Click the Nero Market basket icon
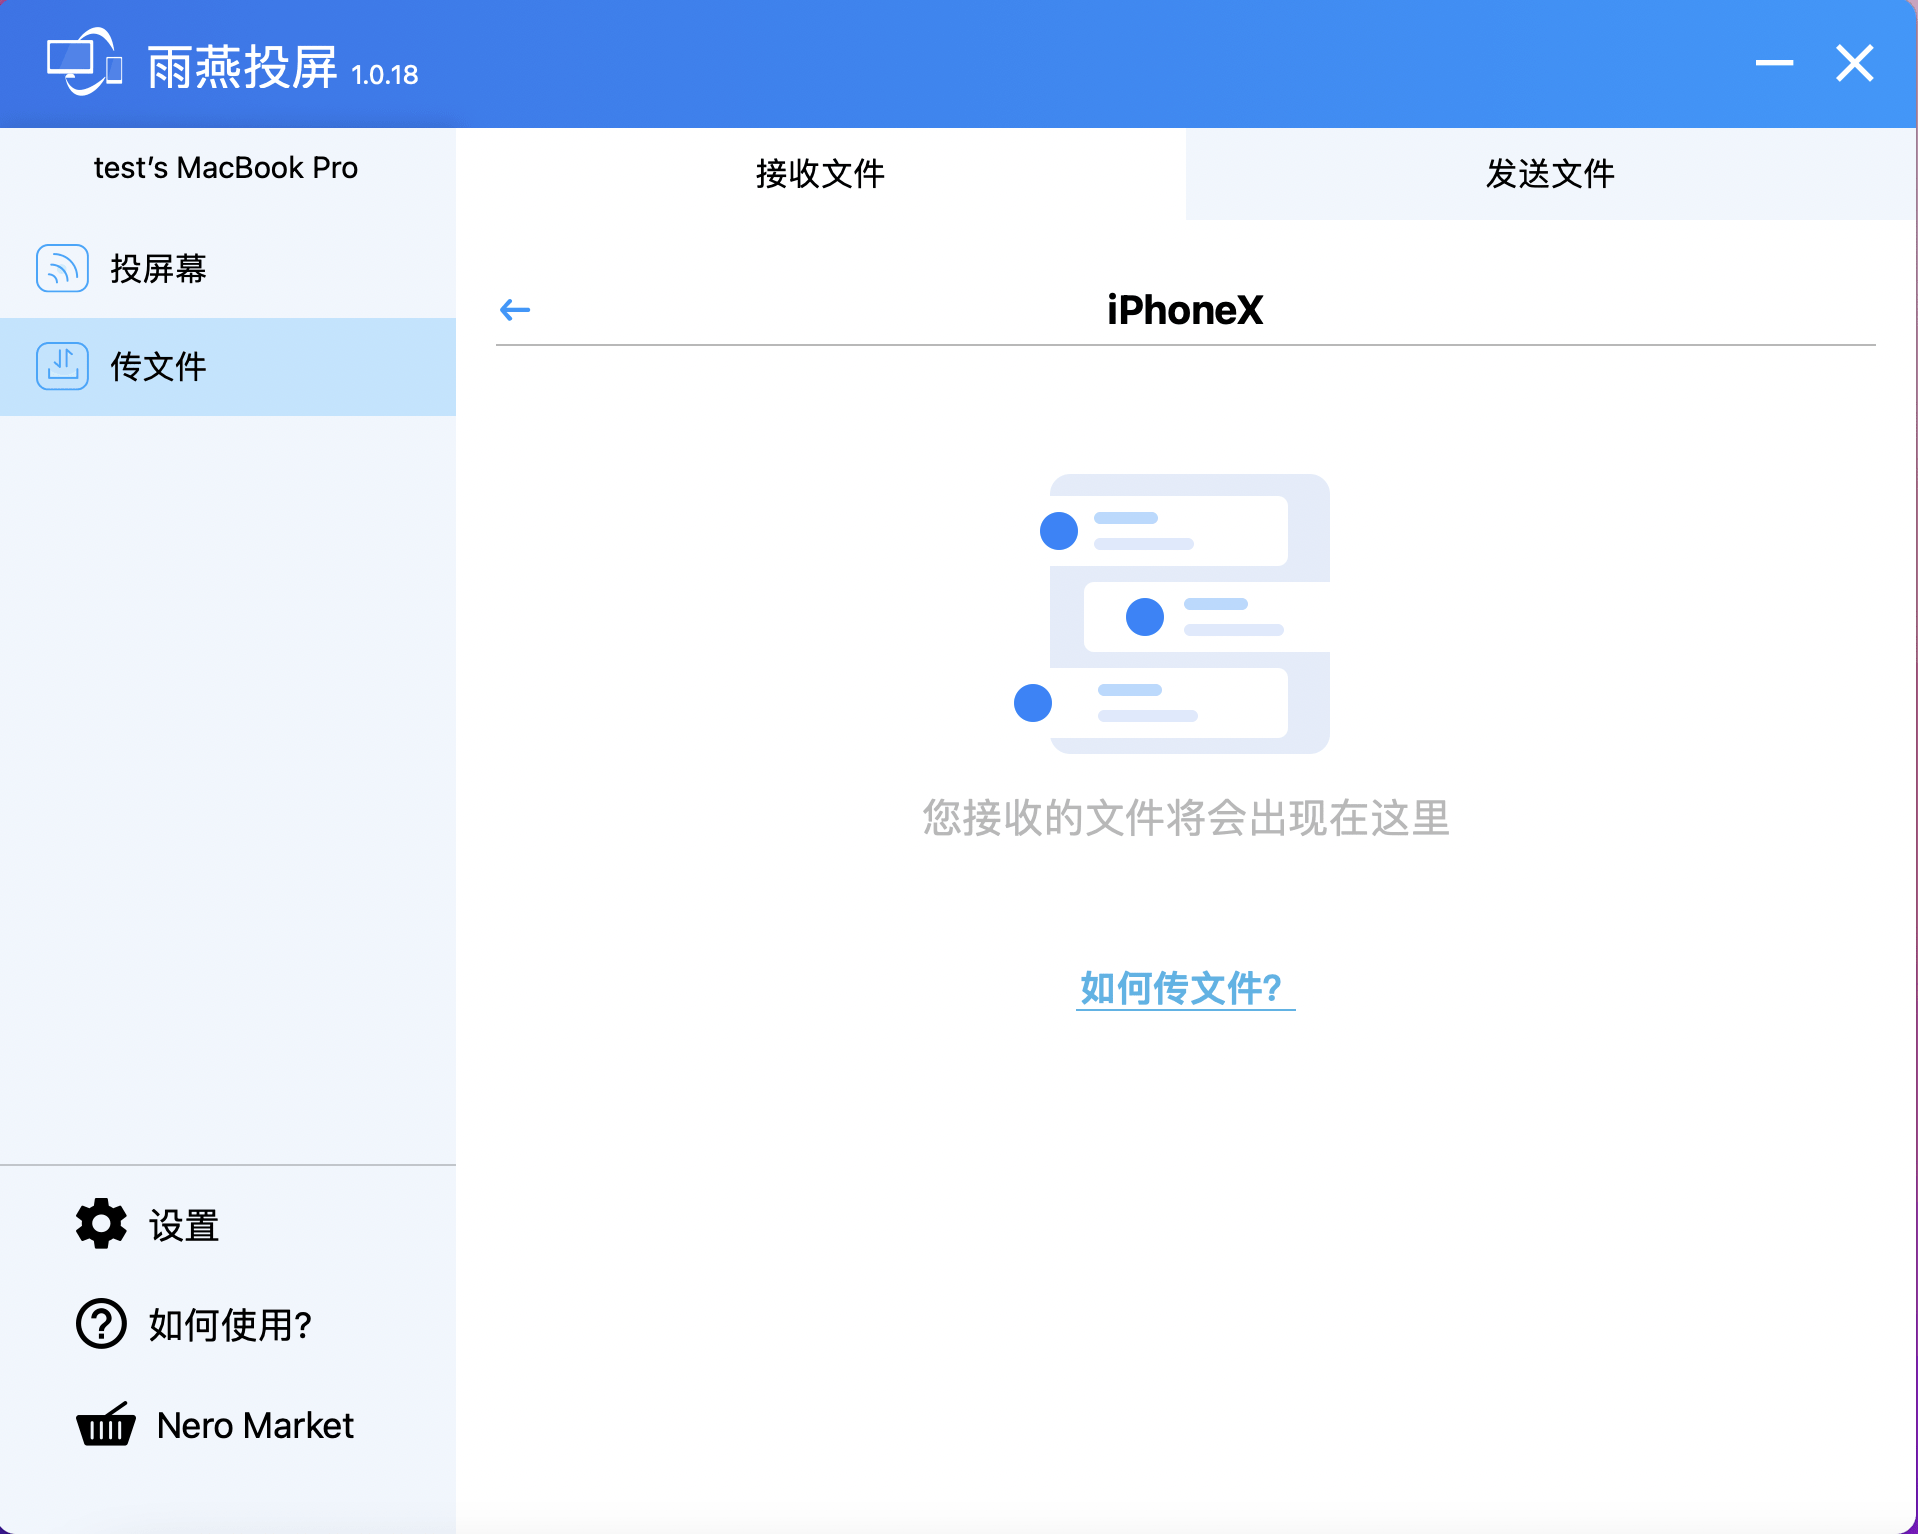 (x=106, y=1424)
